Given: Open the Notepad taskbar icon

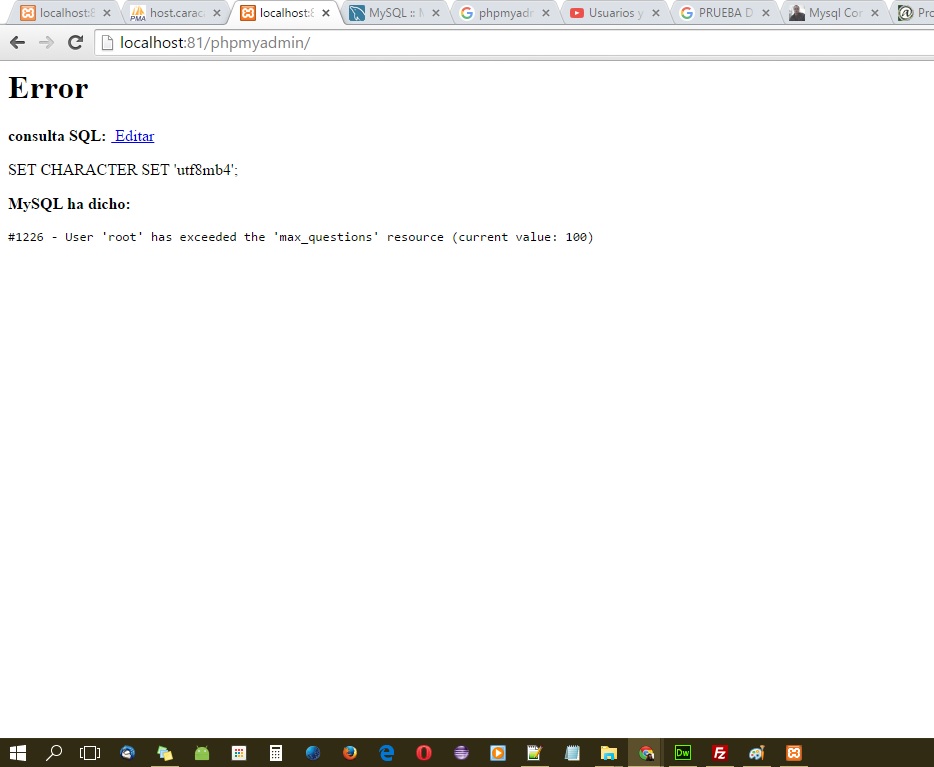Looking at the screenshot, I should click(x=572, y=753).
